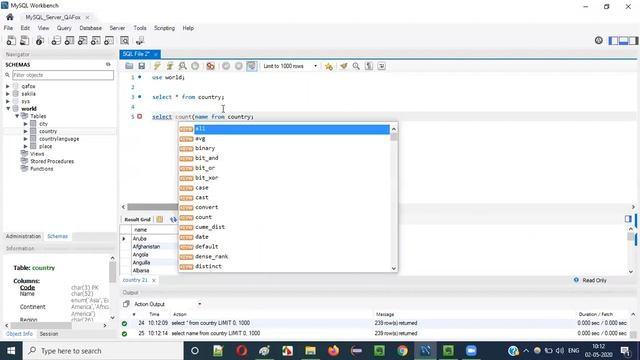Image resolution: width=640 pixels, height=360 pixels.
Task: Click the create new function icon
Action: coord(109,40)
